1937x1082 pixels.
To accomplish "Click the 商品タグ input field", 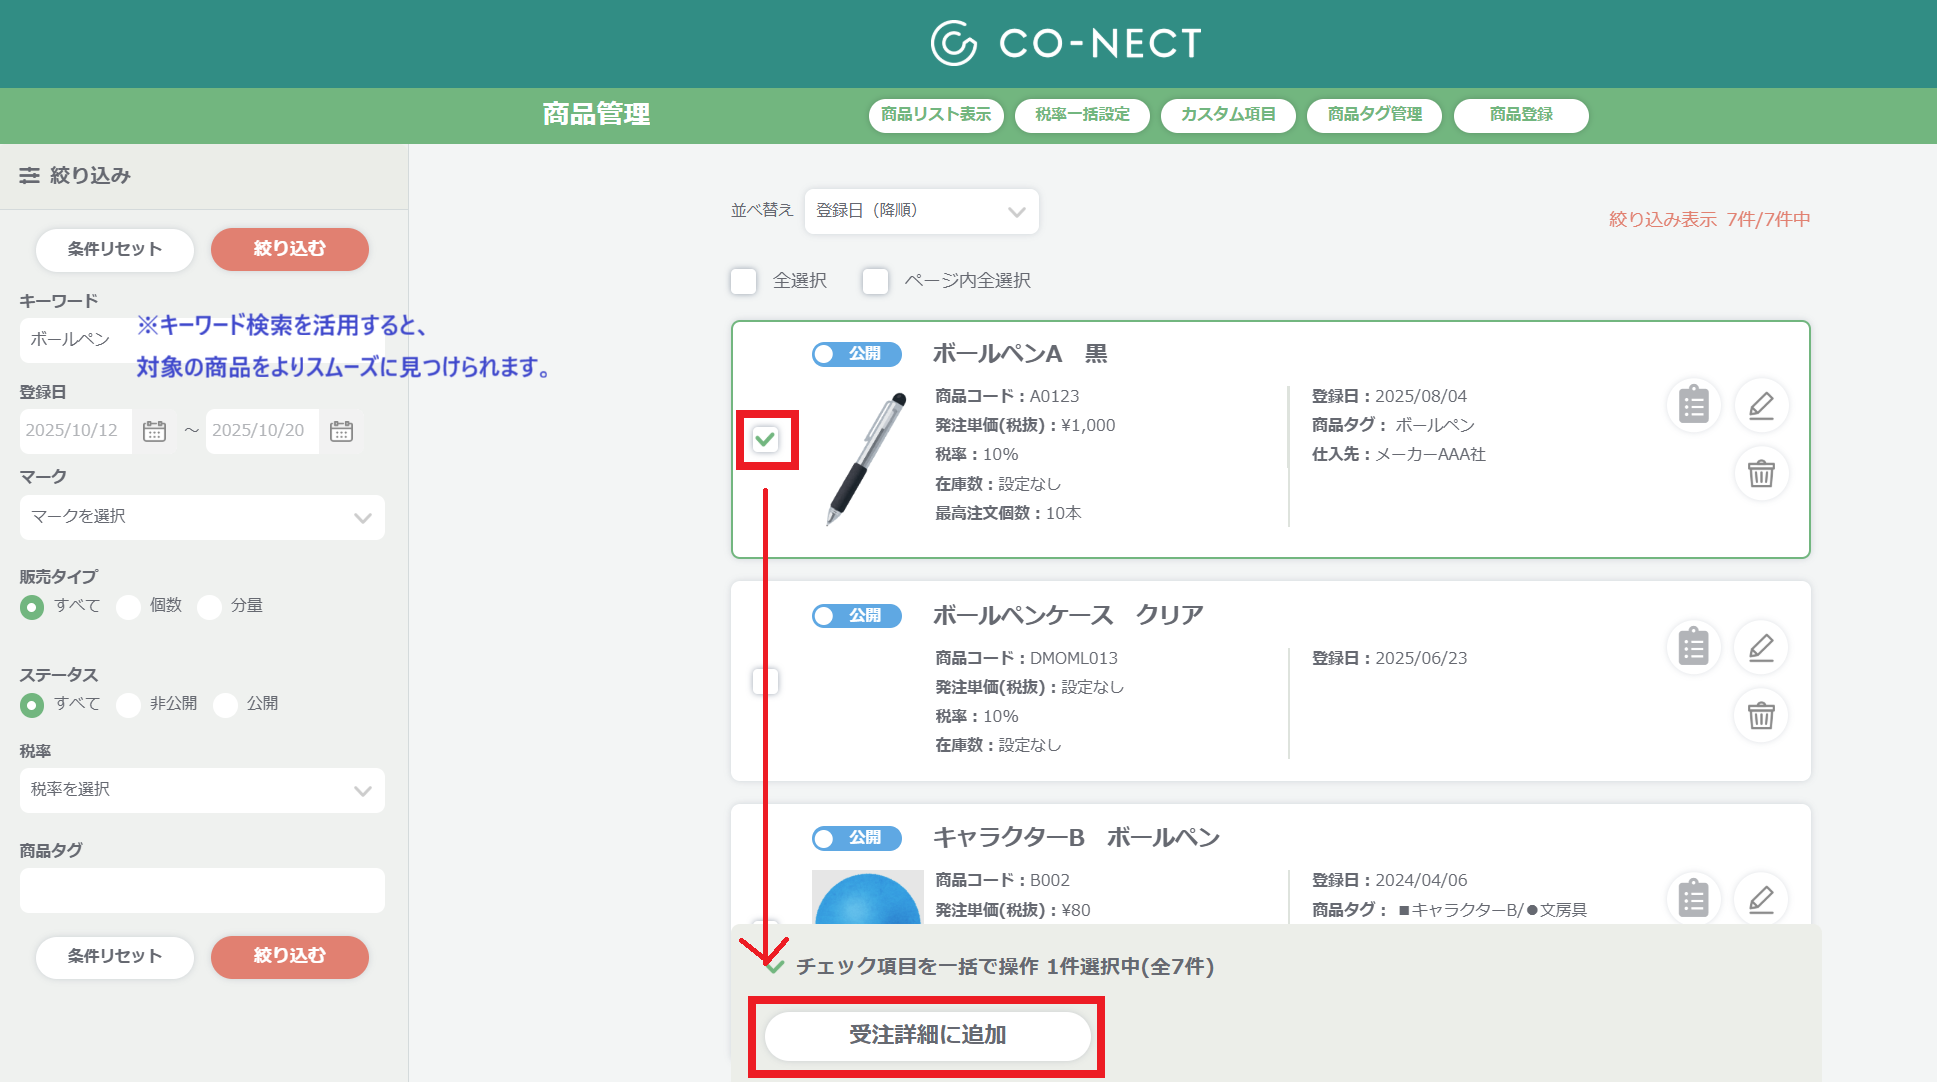I will (202, 890).
